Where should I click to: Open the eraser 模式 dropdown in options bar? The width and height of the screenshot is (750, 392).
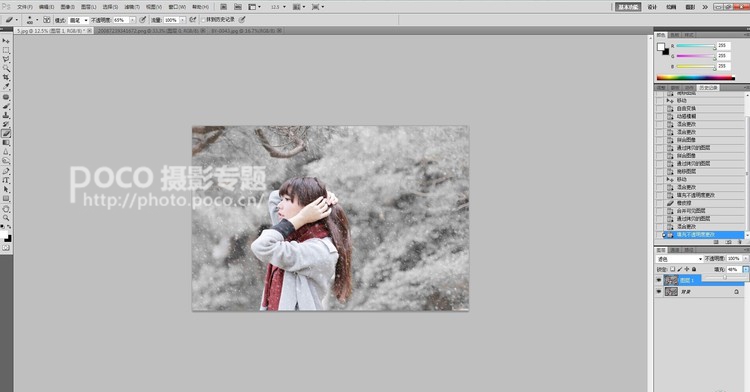coord(79,20)
